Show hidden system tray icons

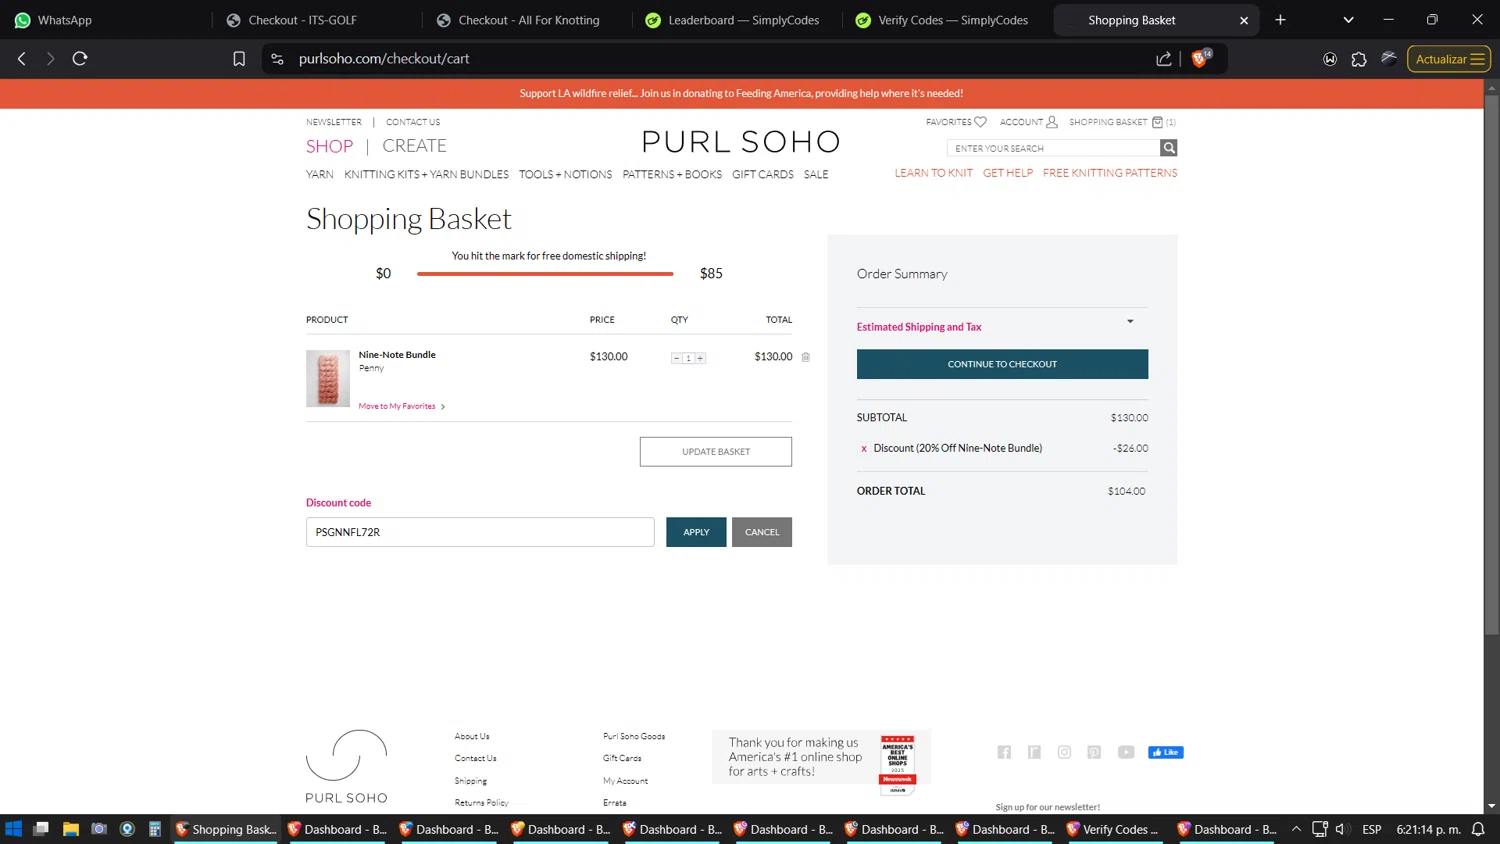1297,829
